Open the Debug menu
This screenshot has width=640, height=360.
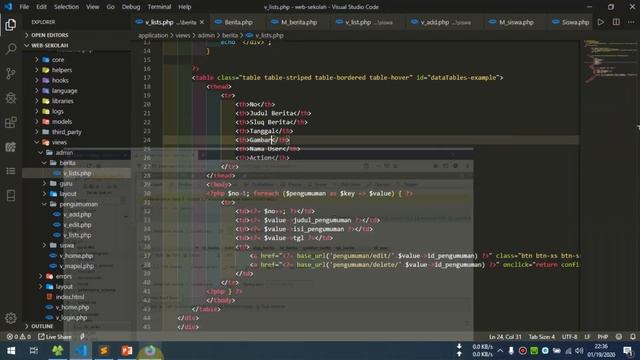131,7
